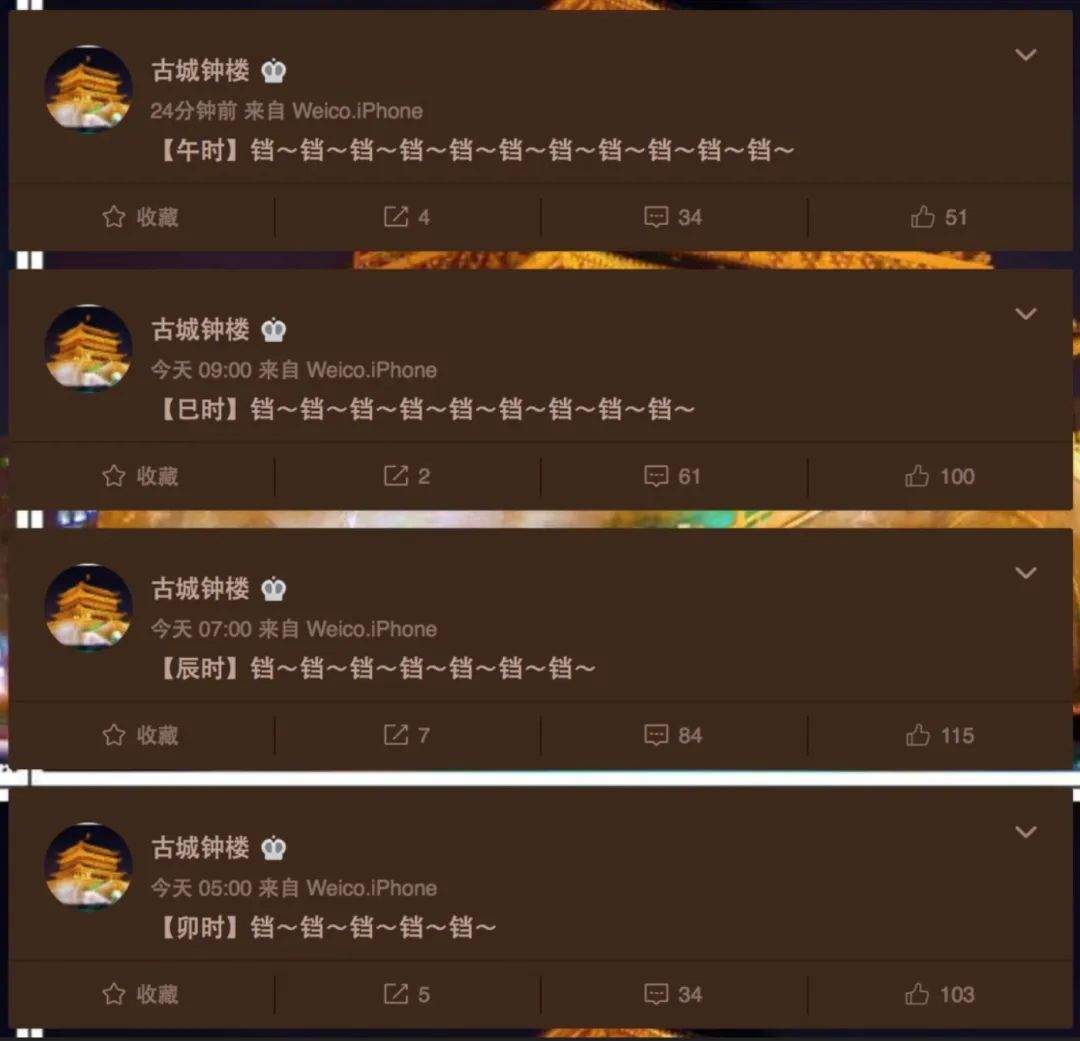The image size is (1080, 1041).
Task: Repost the 卯时 post with 5 shares
Action: click(x=406, y=994)
